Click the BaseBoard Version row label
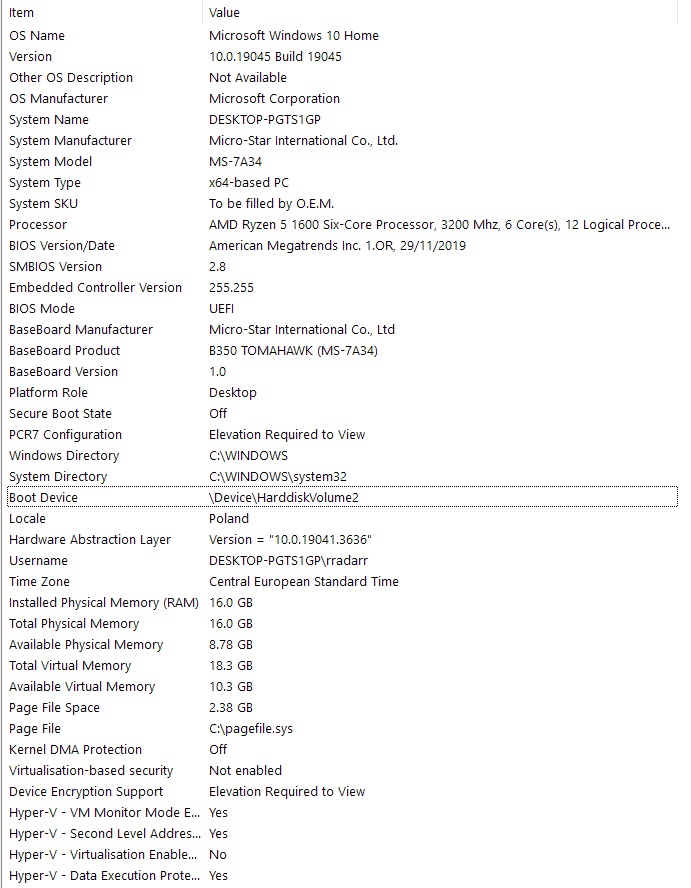This screenshot has height=888, width=691. (x=63, y=372)
